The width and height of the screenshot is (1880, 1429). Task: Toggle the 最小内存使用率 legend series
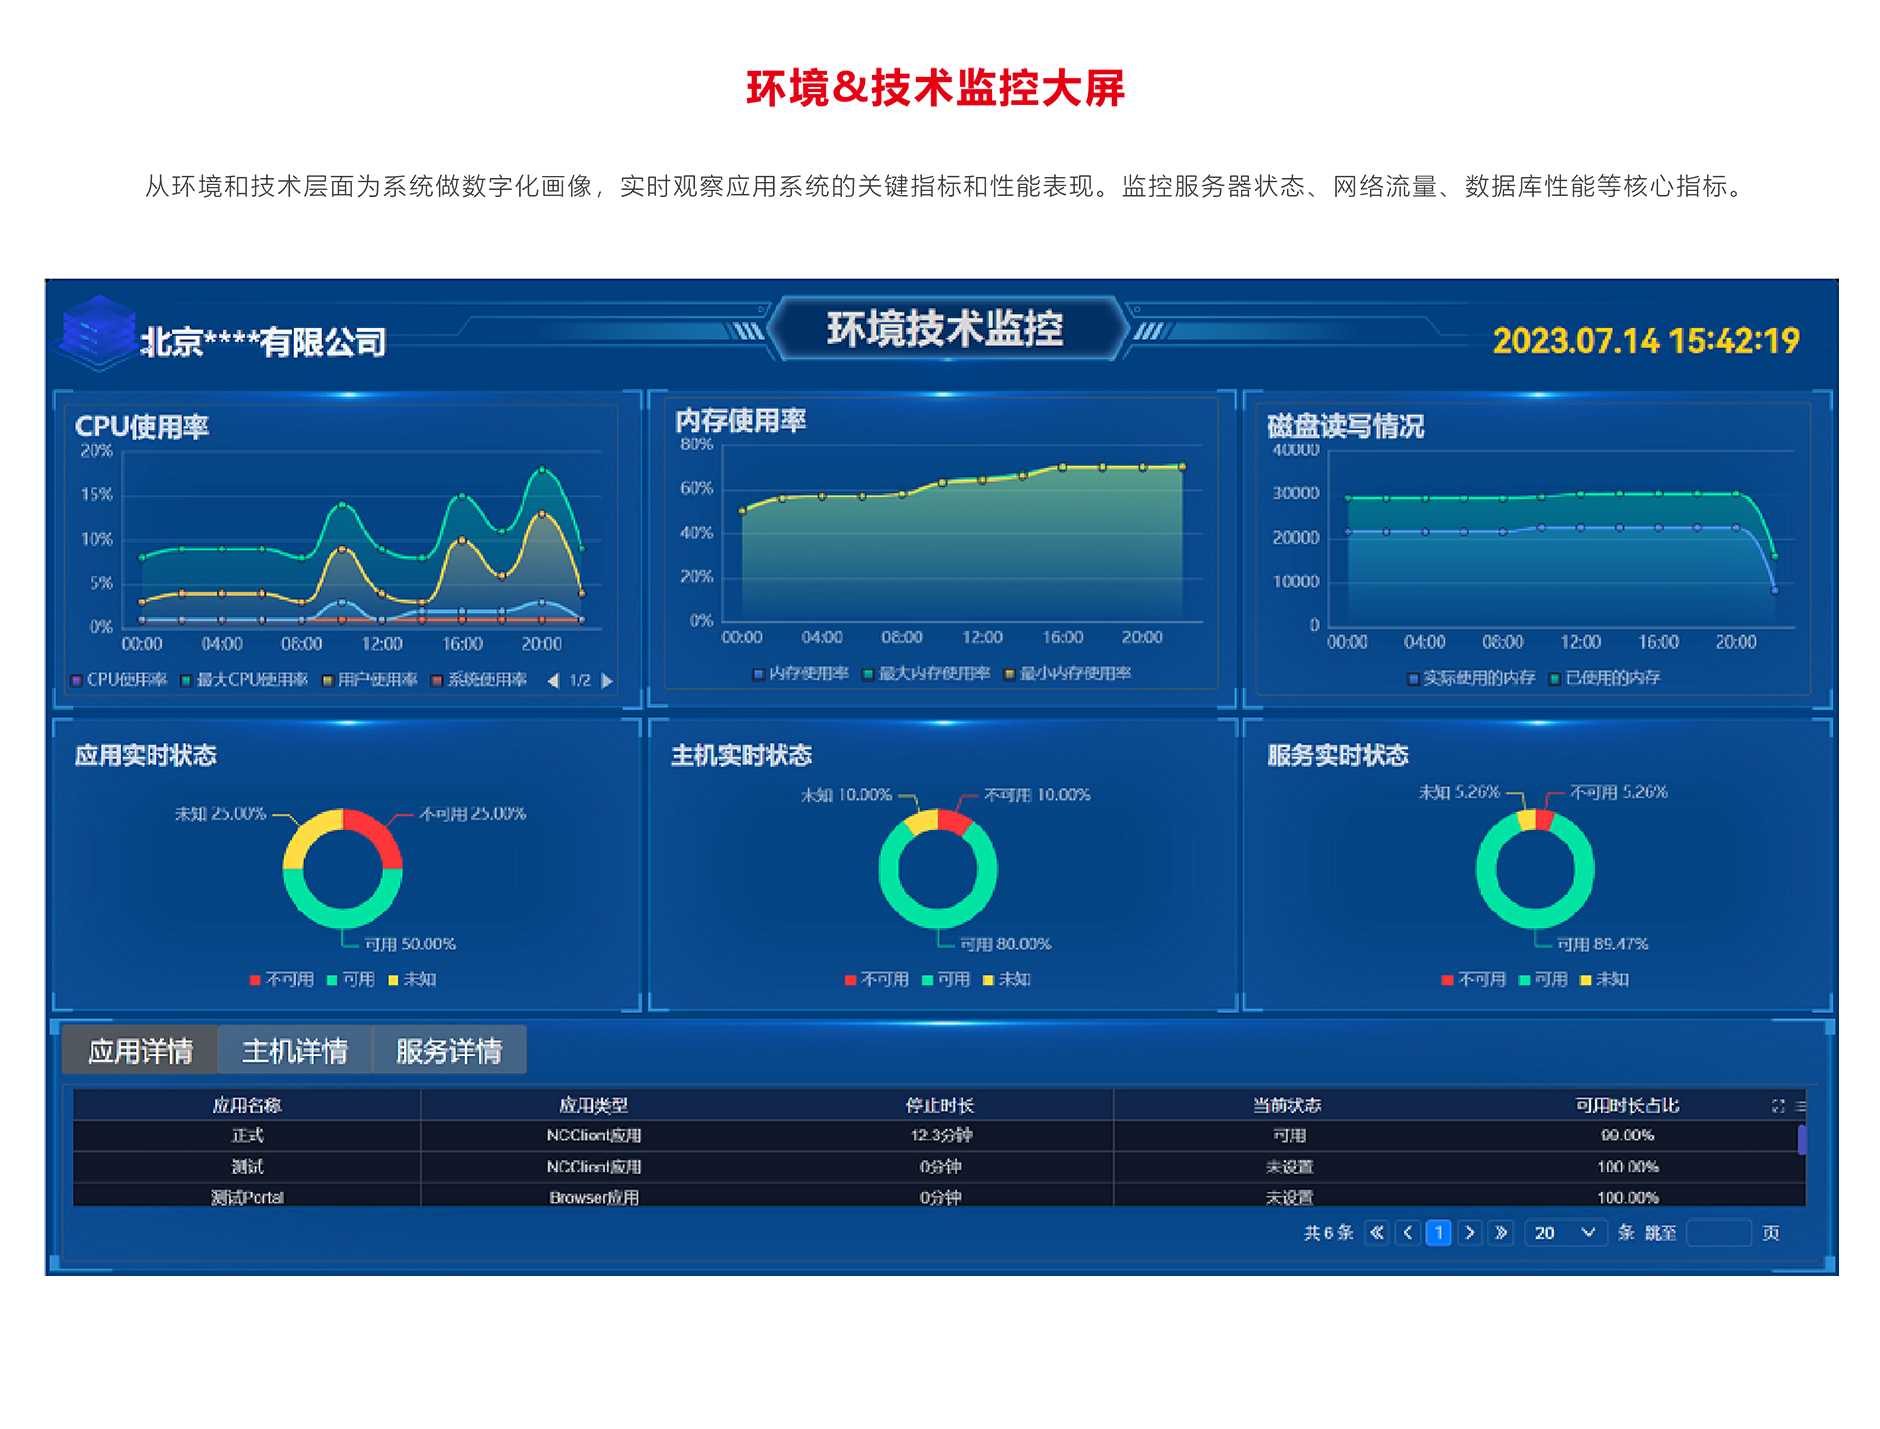click(x=1068, y=673)
